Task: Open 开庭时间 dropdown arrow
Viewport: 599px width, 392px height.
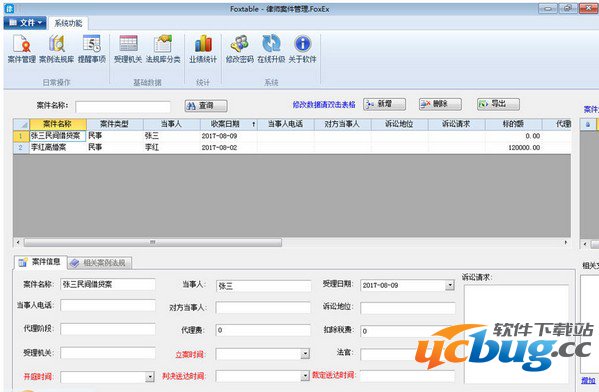Action: pos(150,377)
